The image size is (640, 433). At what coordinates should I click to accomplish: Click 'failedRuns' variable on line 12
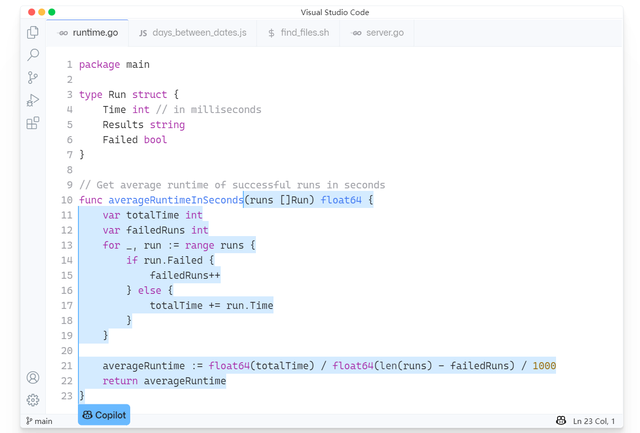155,230
